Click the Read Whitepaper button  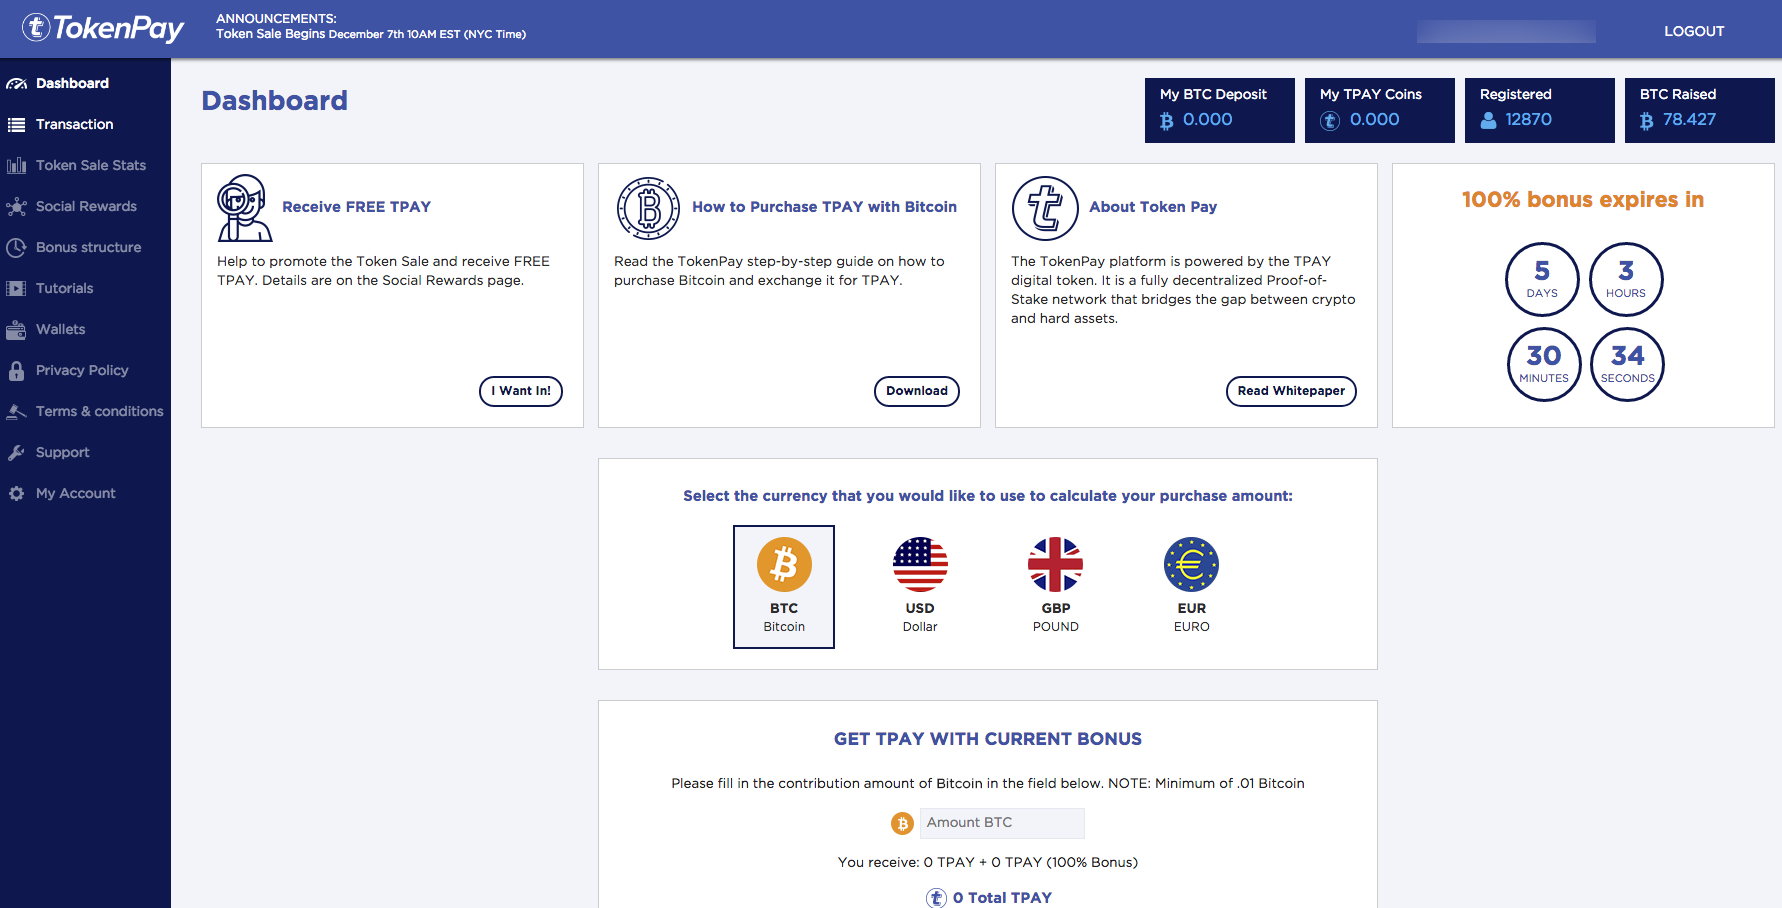pos(1291,391)
